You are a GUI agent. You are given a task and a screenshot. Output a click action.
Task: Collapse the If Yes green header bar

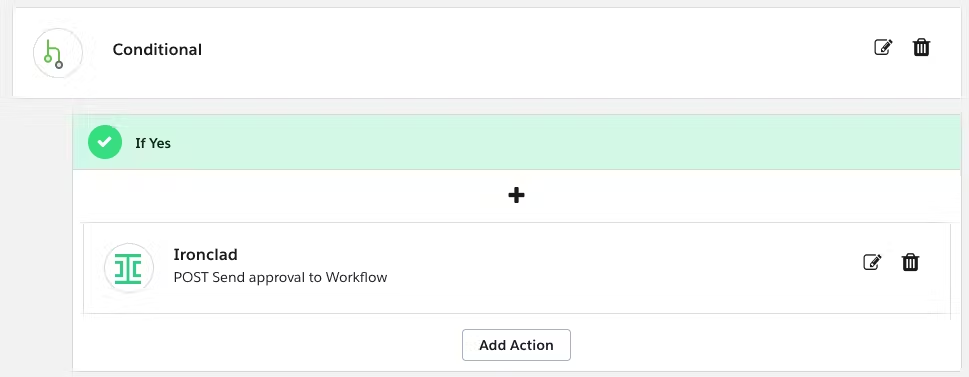pyautogui.click(x=520, y=142)
